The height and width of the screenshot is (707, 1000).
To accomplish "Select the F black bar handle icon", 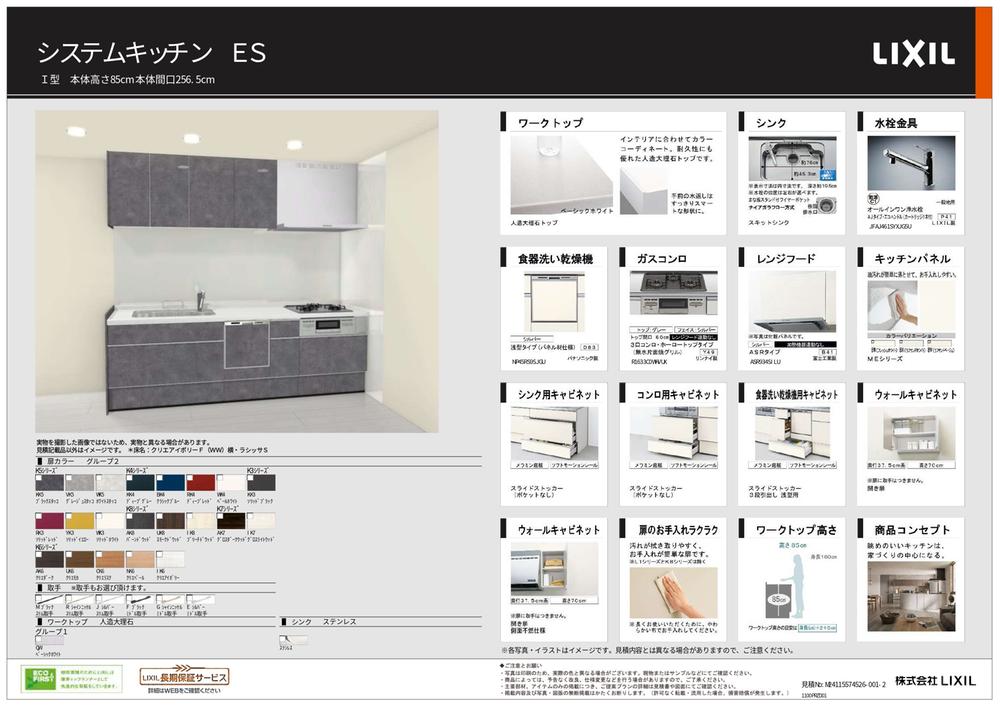I will click(138, 598).
